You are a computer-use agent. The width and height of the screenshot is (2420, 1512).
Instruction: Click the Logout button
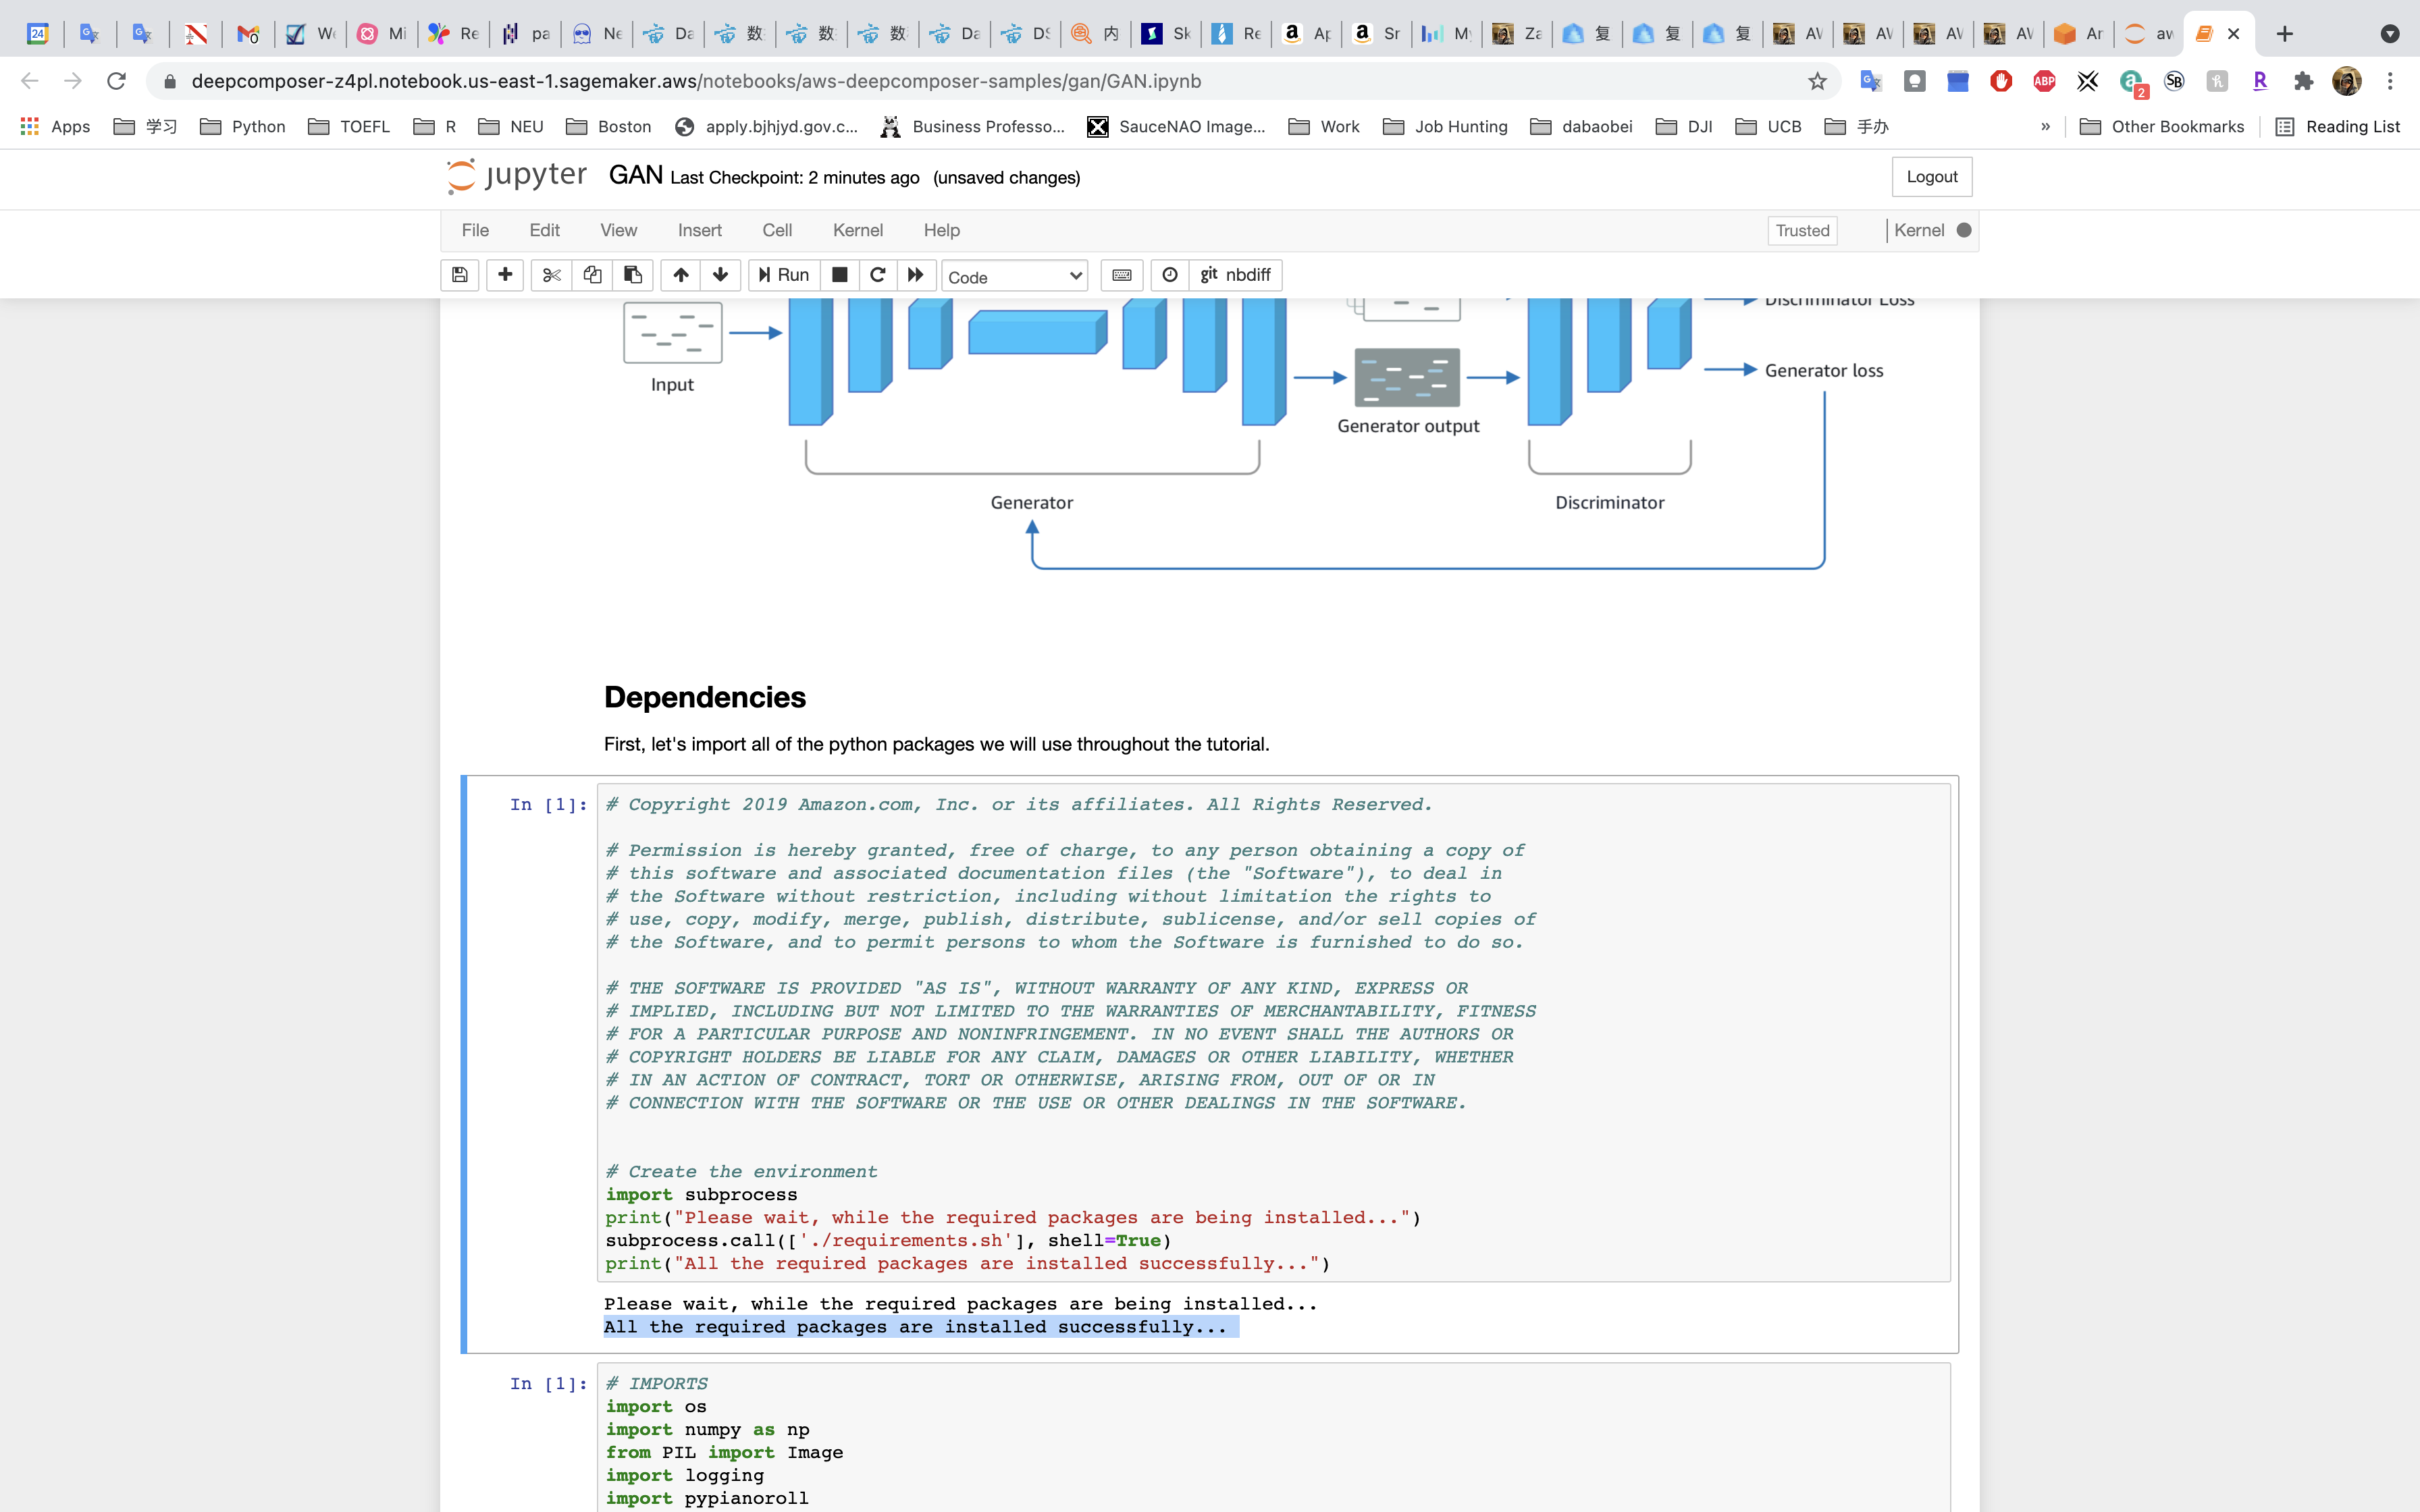coord(1931,177)
